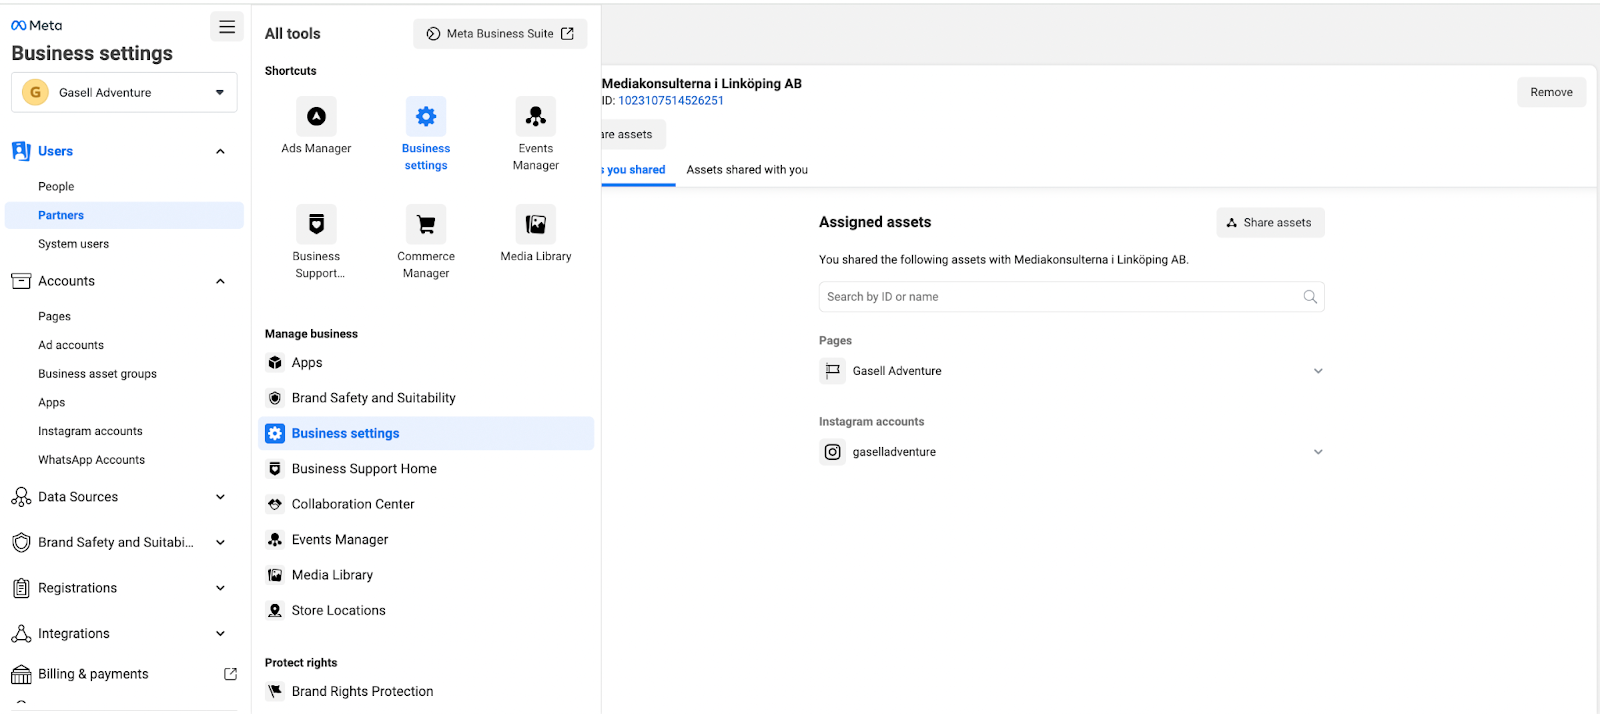Expand the Data Sources section
The width and height of the screenshot is (1600, 714).
click(220, 497)
